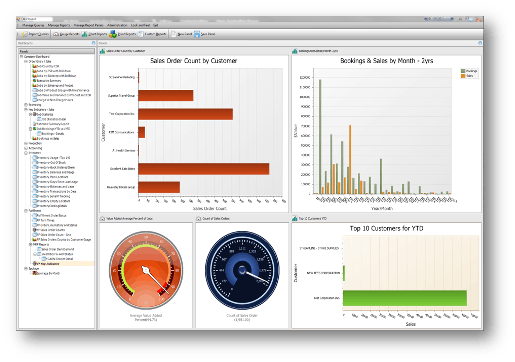
Task: Open Excel Reports from the toolbar
Action: [x=123, y=34]
